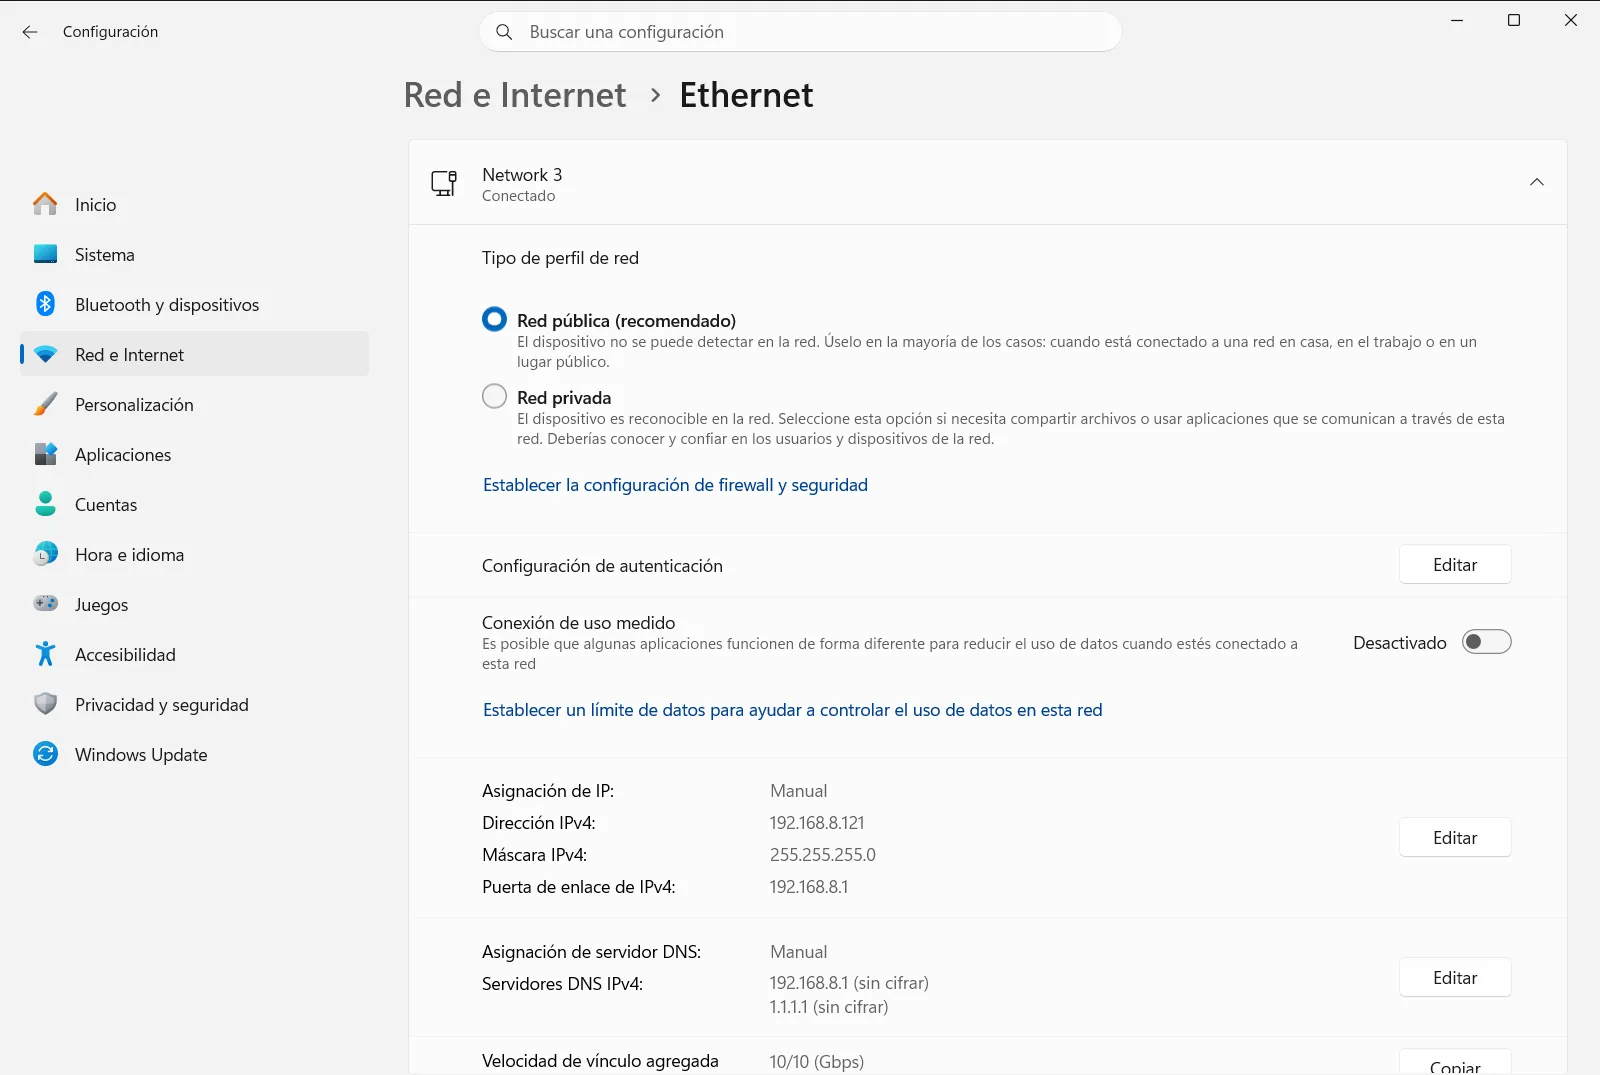Open Hora e idioma settings
The width and height of the screenshot is (1600, 1075).
[x=194, y=554]
